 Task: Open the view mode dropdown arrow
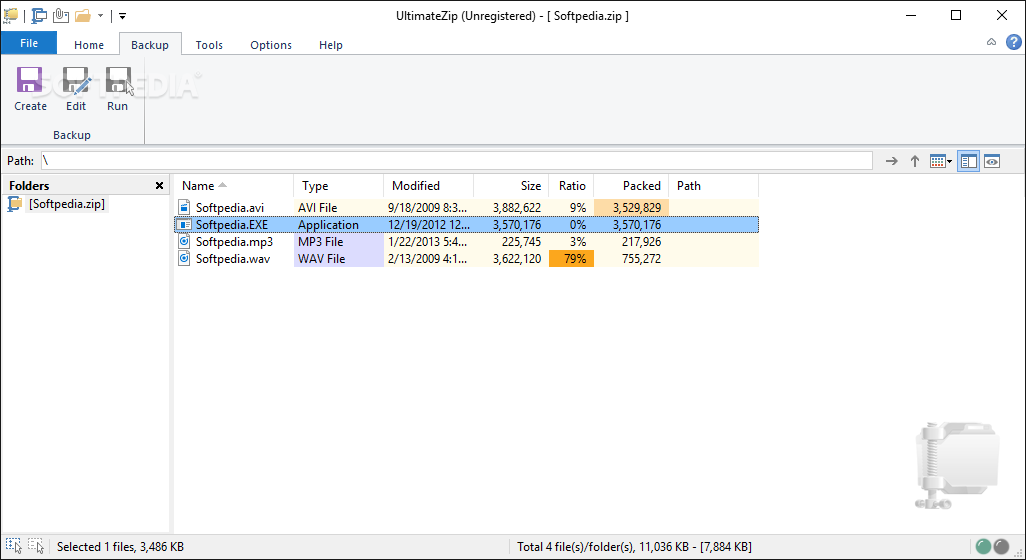pos(949,162)
